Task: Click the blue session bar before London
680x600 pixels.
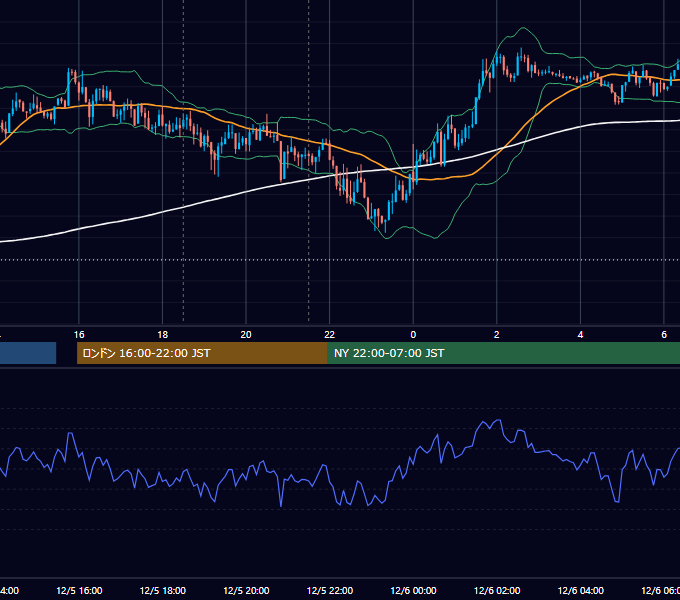Action: pyautogui.click(x=28, y=353)
